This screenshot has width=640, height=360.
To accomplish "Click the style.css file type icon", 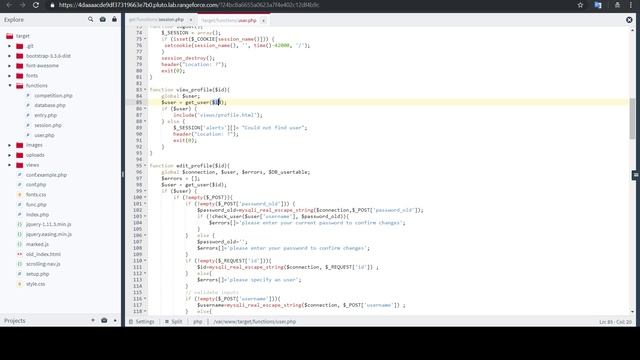I will tap(19, 284).
